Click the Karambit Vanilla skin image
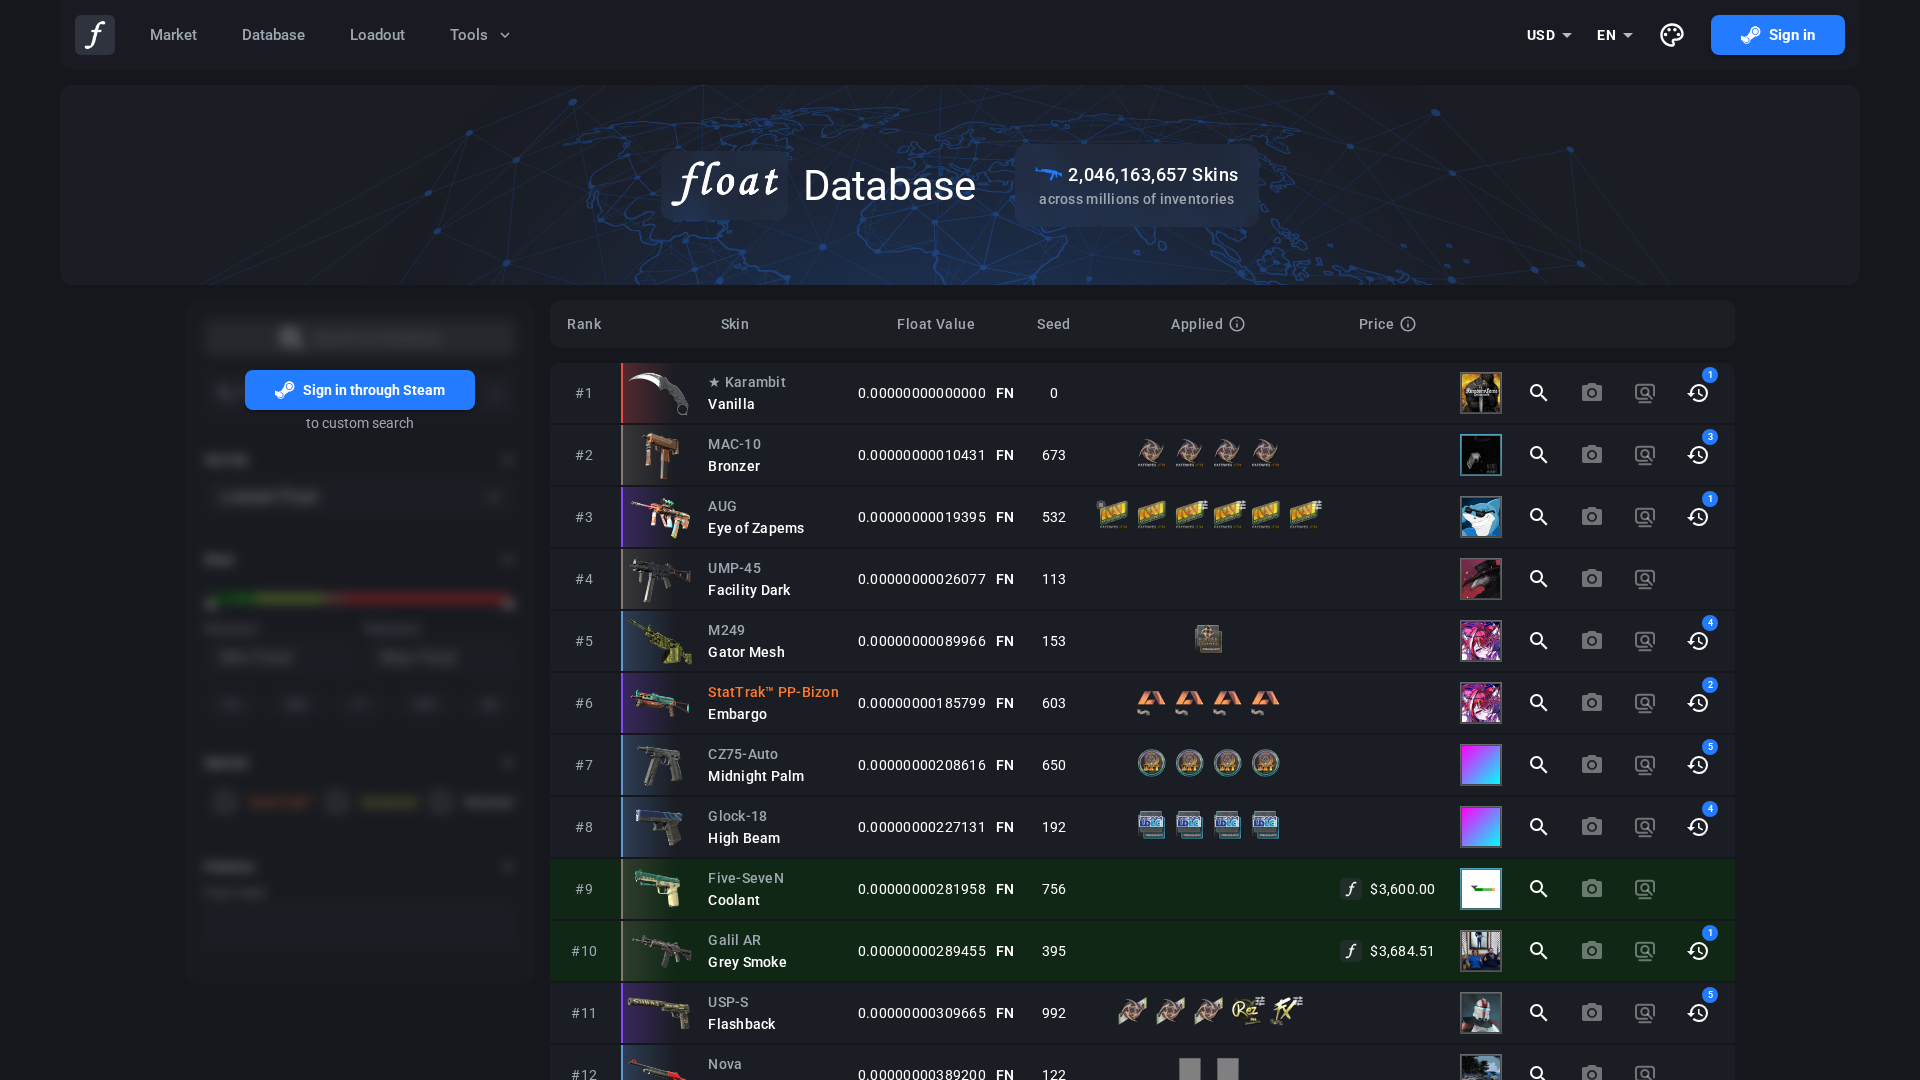 [658, 393]
